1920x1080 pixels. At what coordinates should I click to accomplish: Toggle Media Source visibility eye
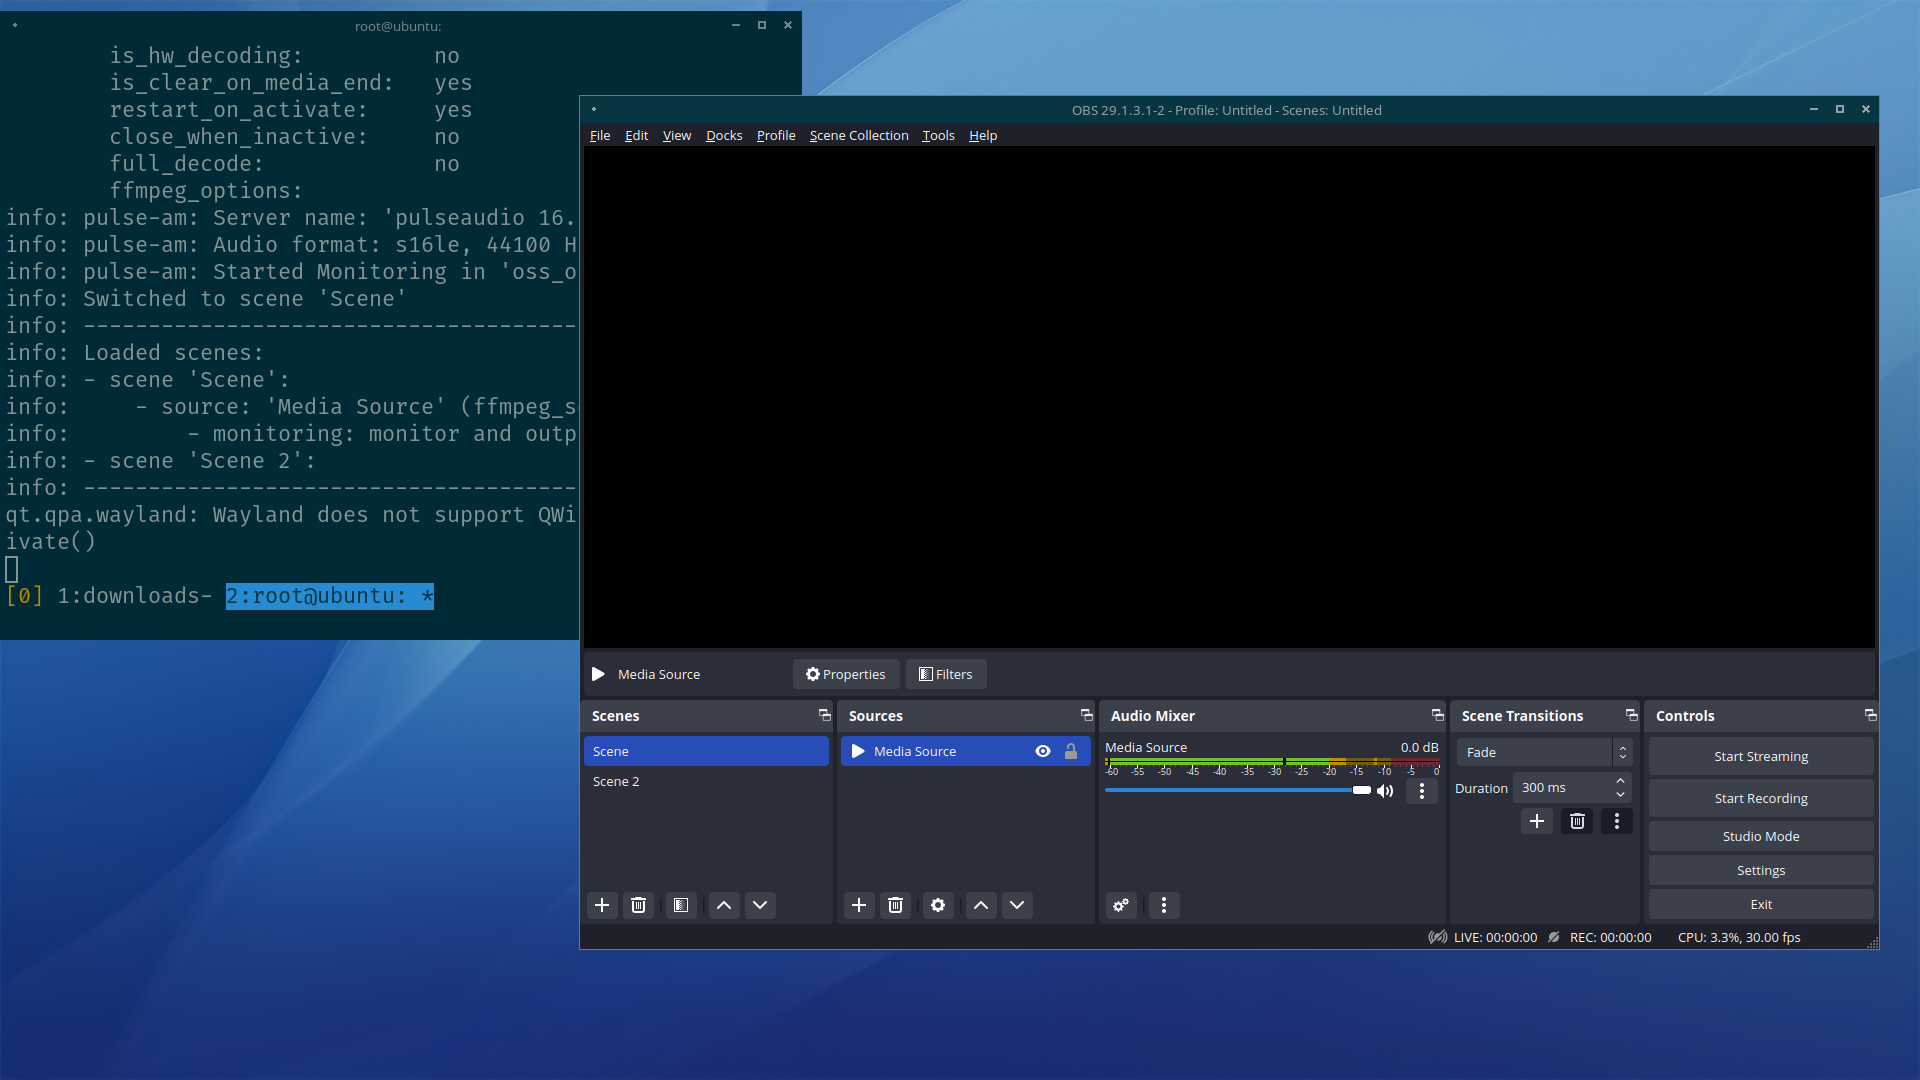(x=1043, y=751)
